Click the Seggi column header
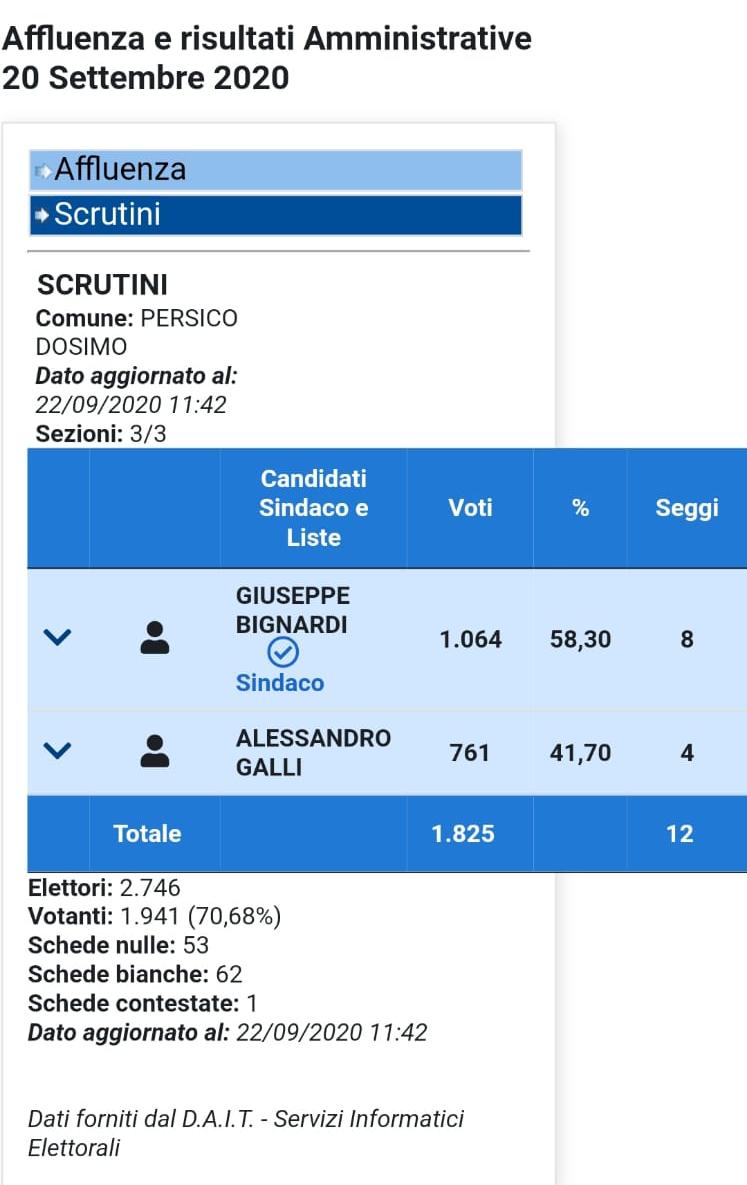The height and width of the screenshot is (1185, 747). click(x=687, y=508)
